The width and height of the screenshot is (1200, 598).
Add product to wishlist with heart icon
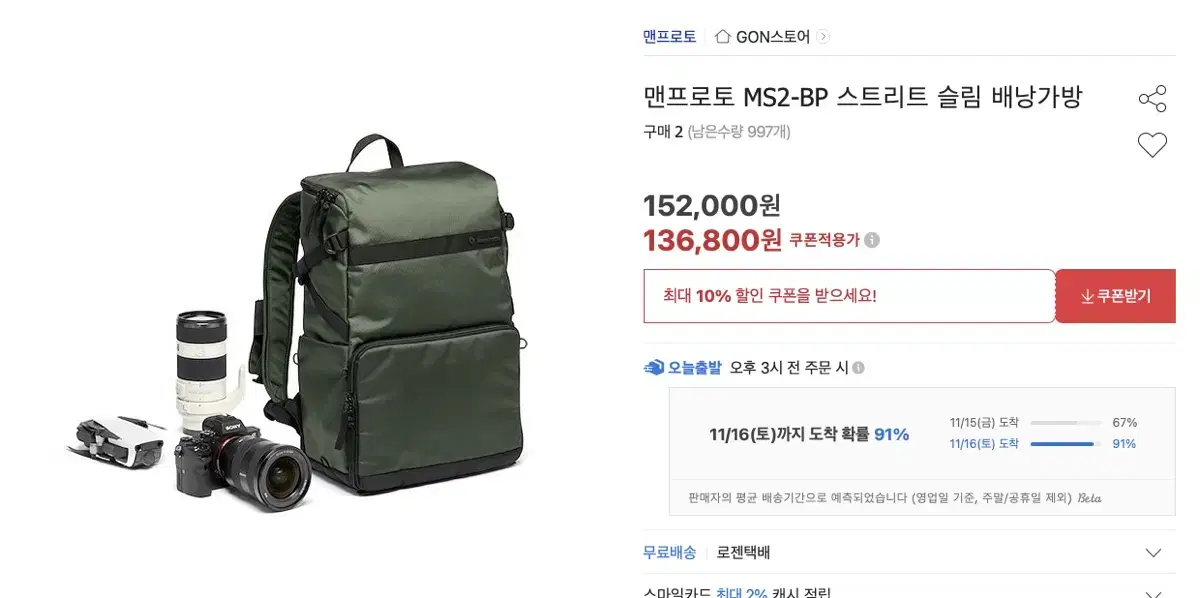click(x=1153, y=145)
